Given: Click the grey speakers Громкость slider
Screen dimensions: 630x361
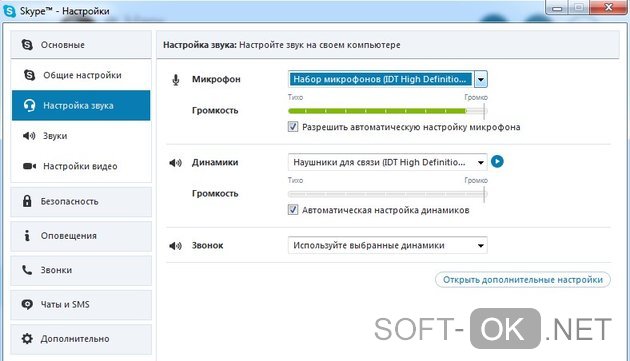Looking at the screenshot, I should [388, 194].
